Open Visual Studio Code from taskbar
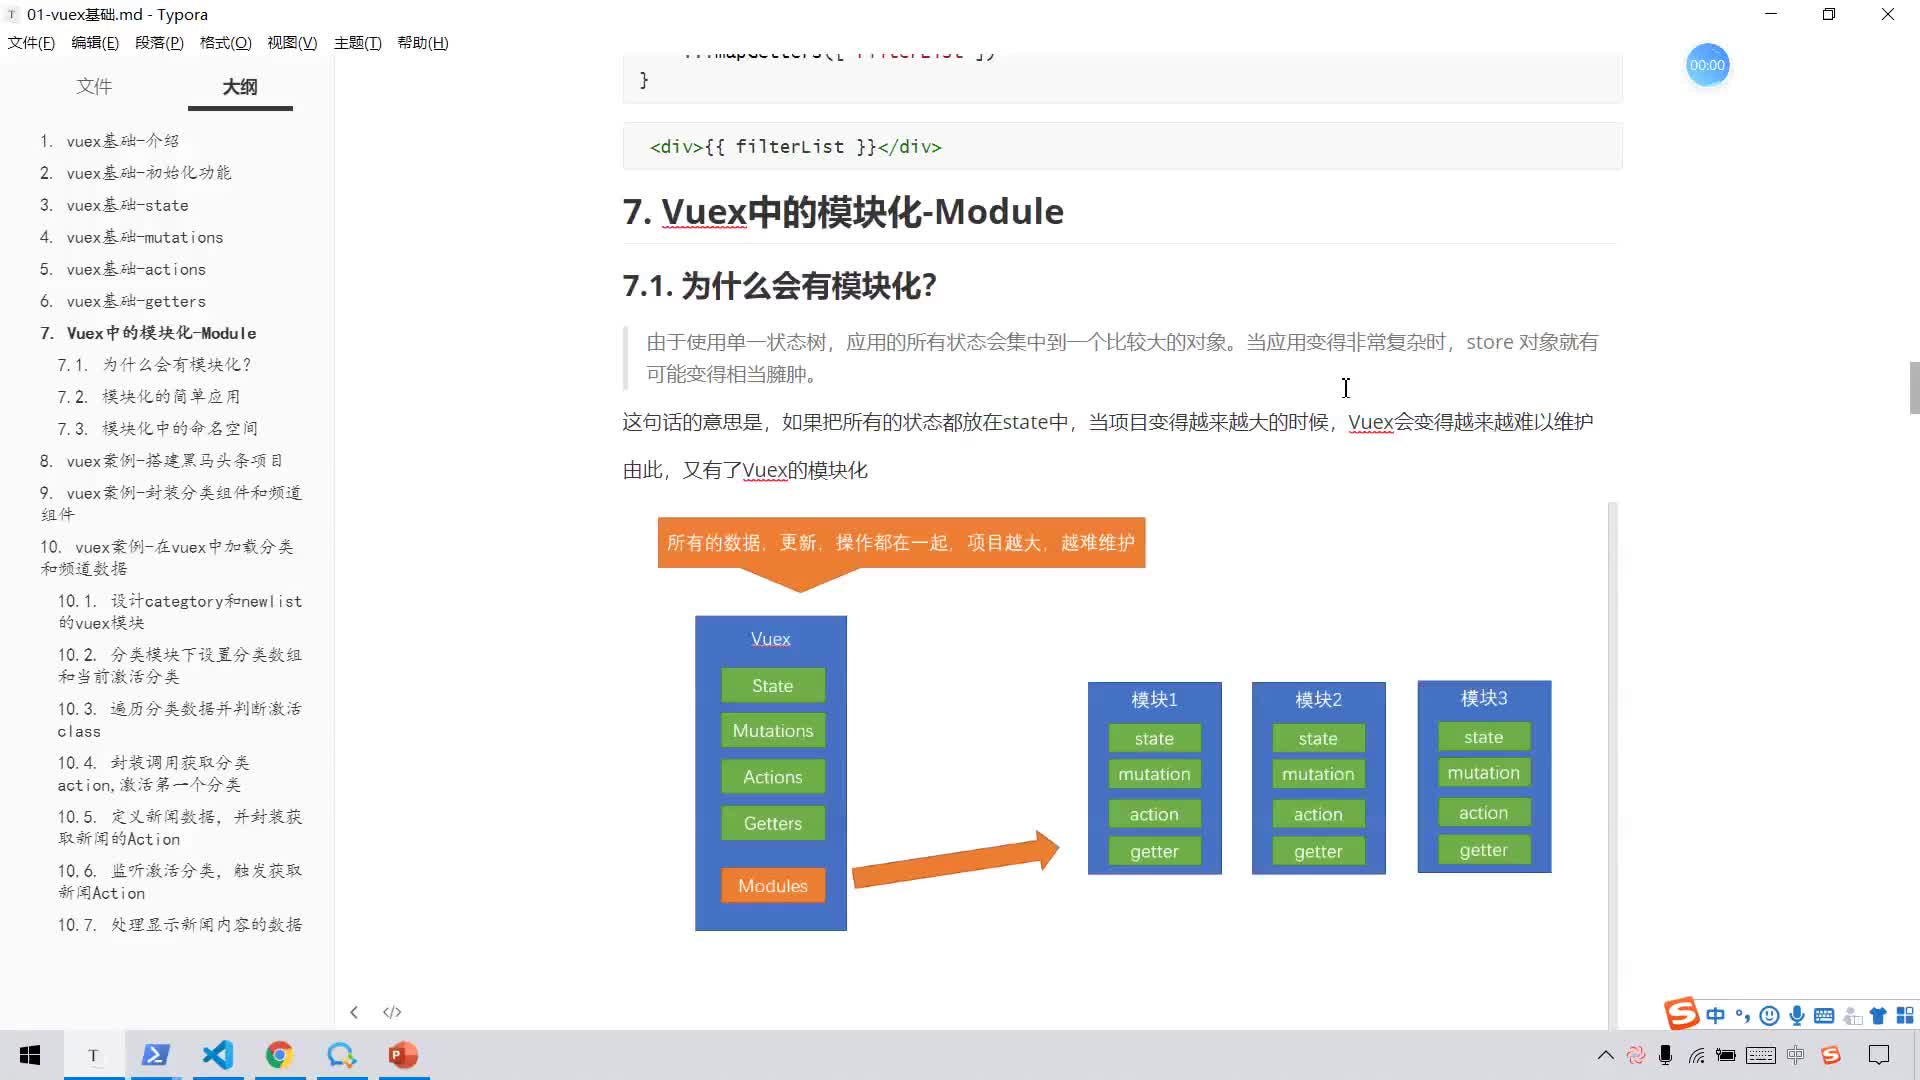This screenshot has height=1080, width=1920. [x=218, y=1055]
